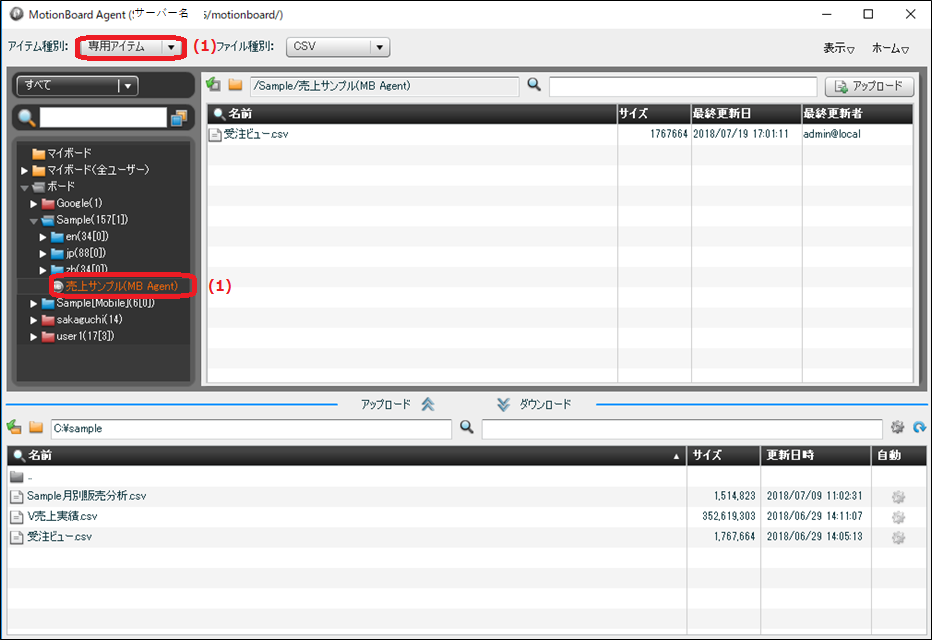Viewport: 932px width, 640px height.
Task: Click auto gear icon for V売上実績.csv
Action: tap(898, 517)
